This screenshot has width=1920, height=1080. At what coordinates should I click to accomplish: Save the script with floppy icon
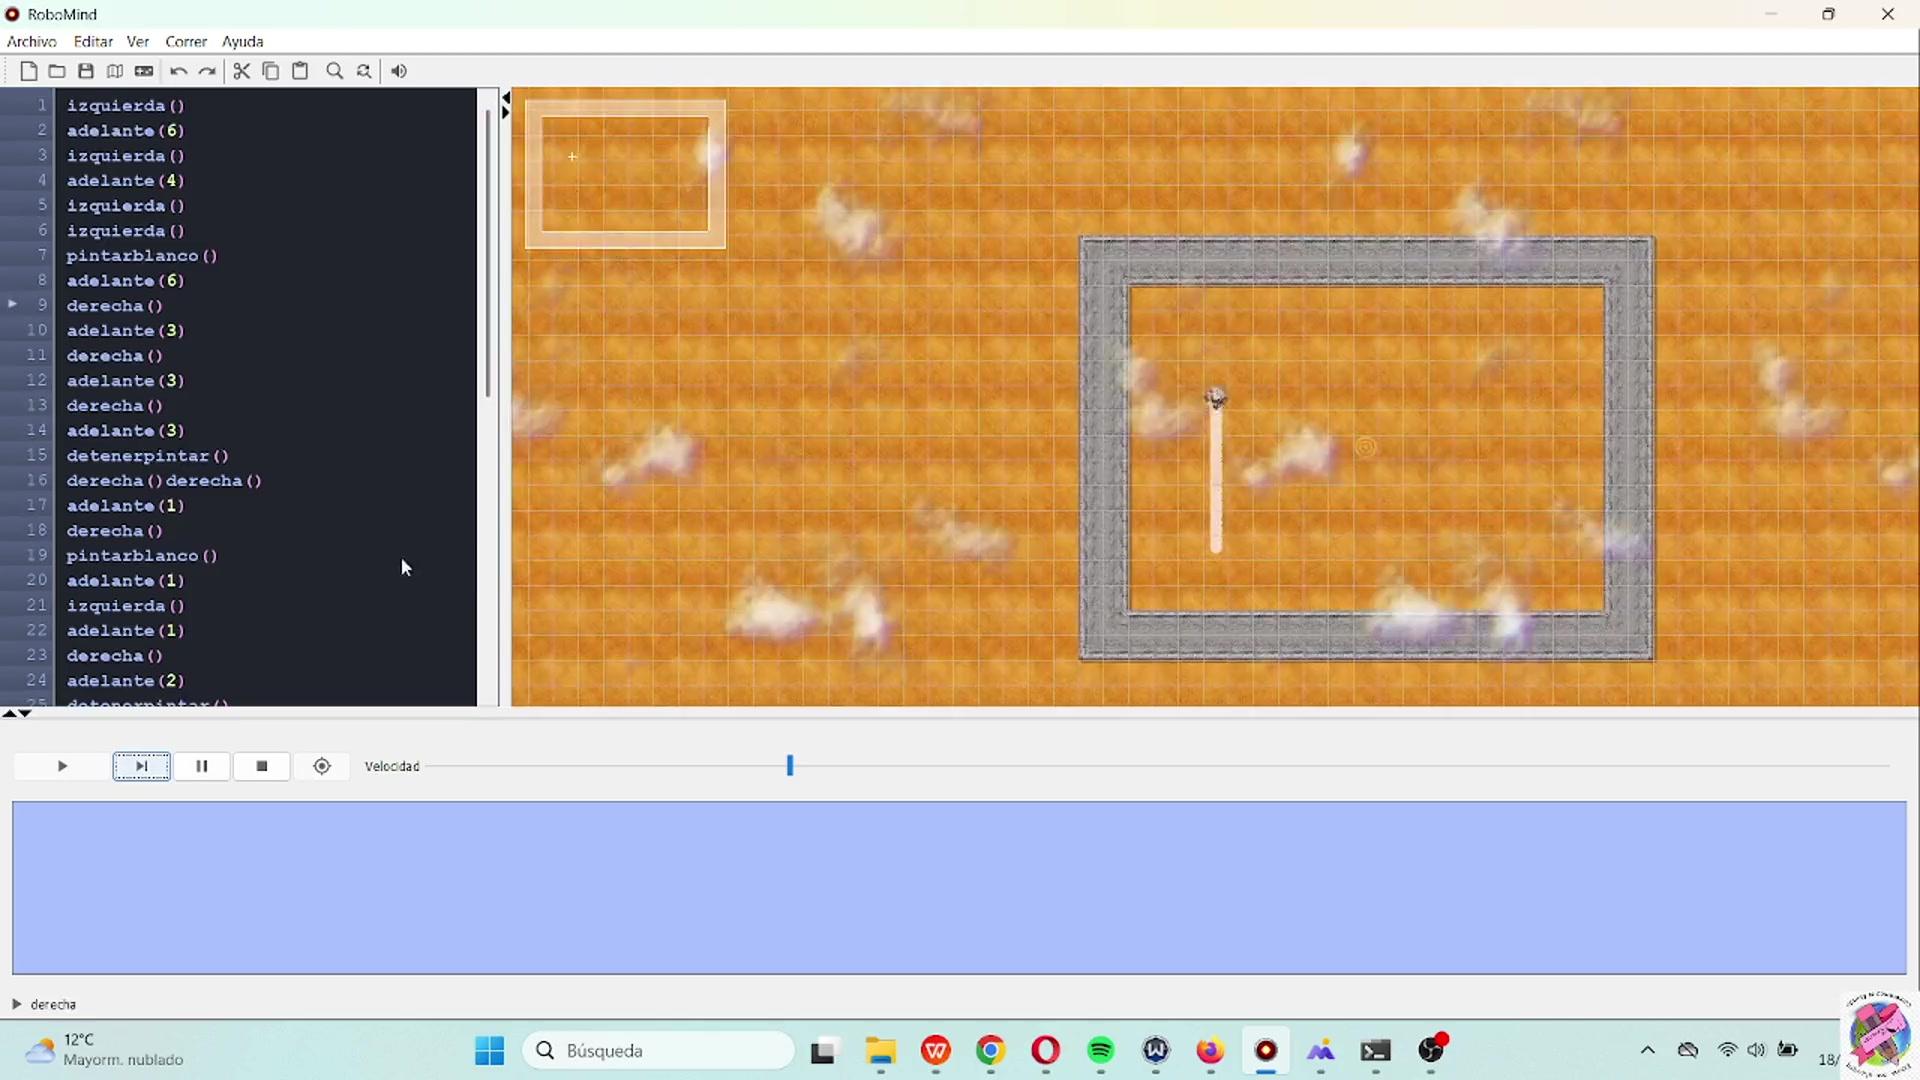pyautogui.click(x=86, y=71)
